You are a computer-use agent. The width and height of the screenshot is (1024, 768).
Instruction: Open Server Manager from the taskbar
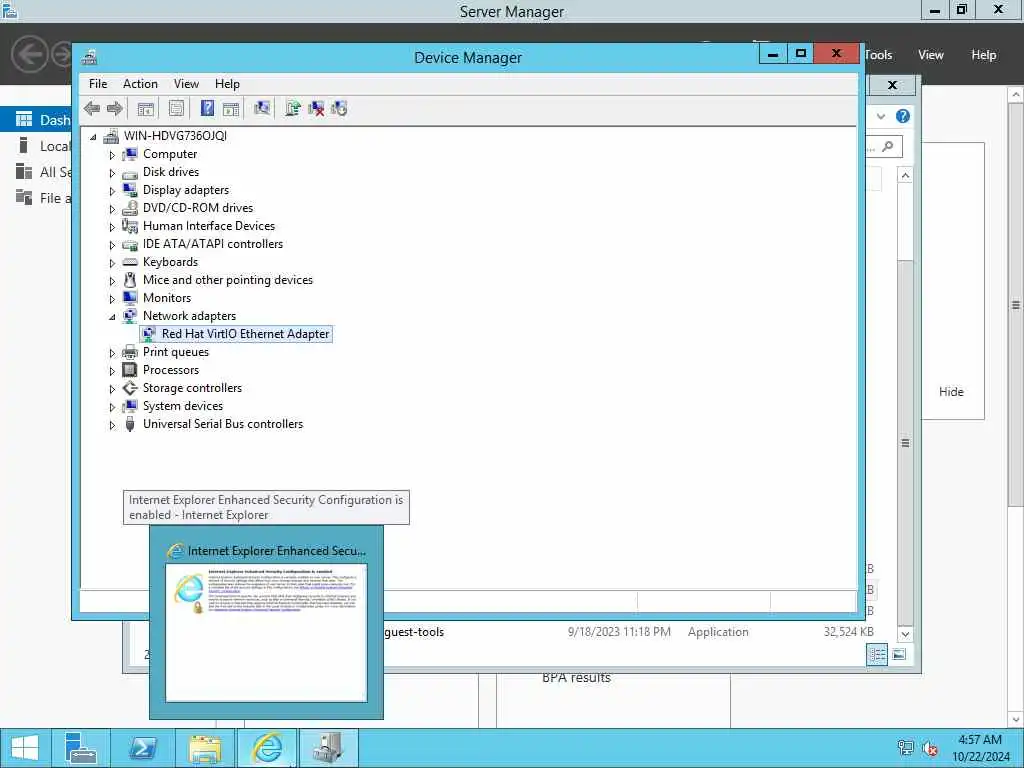click(81, 748)
